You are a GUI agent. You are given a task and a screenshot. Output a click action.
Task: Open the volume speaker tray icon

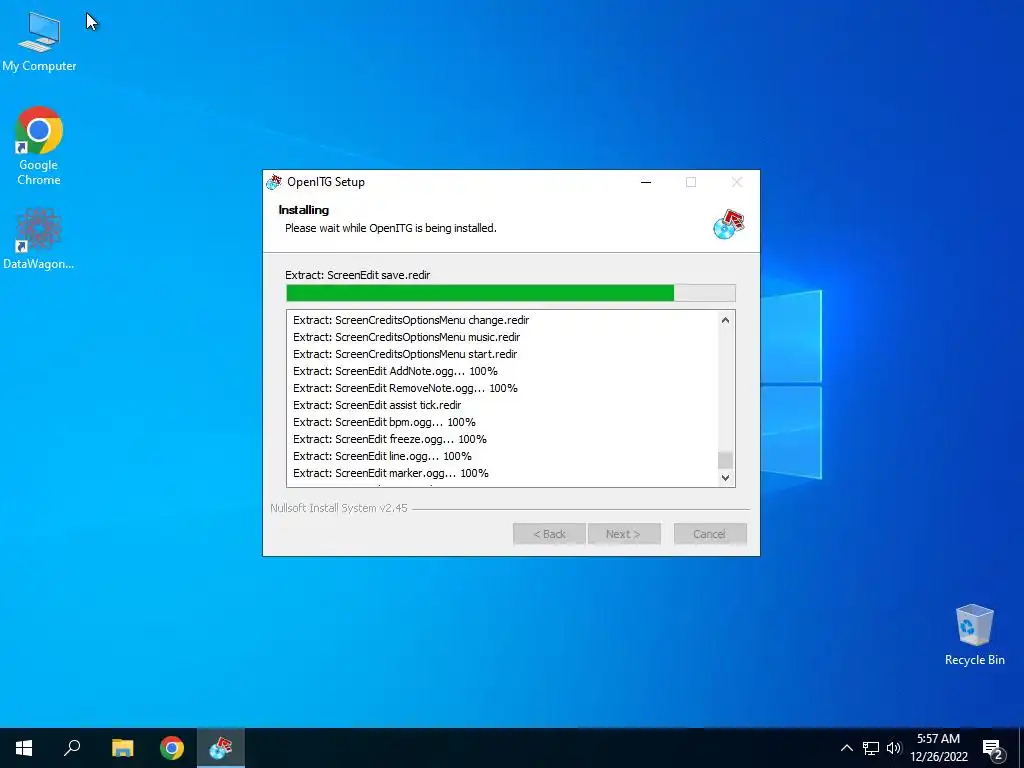click(x=893, y=748)
